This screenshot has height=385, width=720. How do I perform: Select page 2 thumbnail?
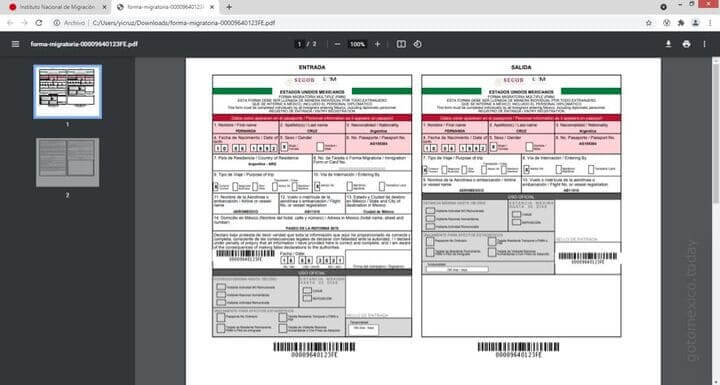[68, 163]
